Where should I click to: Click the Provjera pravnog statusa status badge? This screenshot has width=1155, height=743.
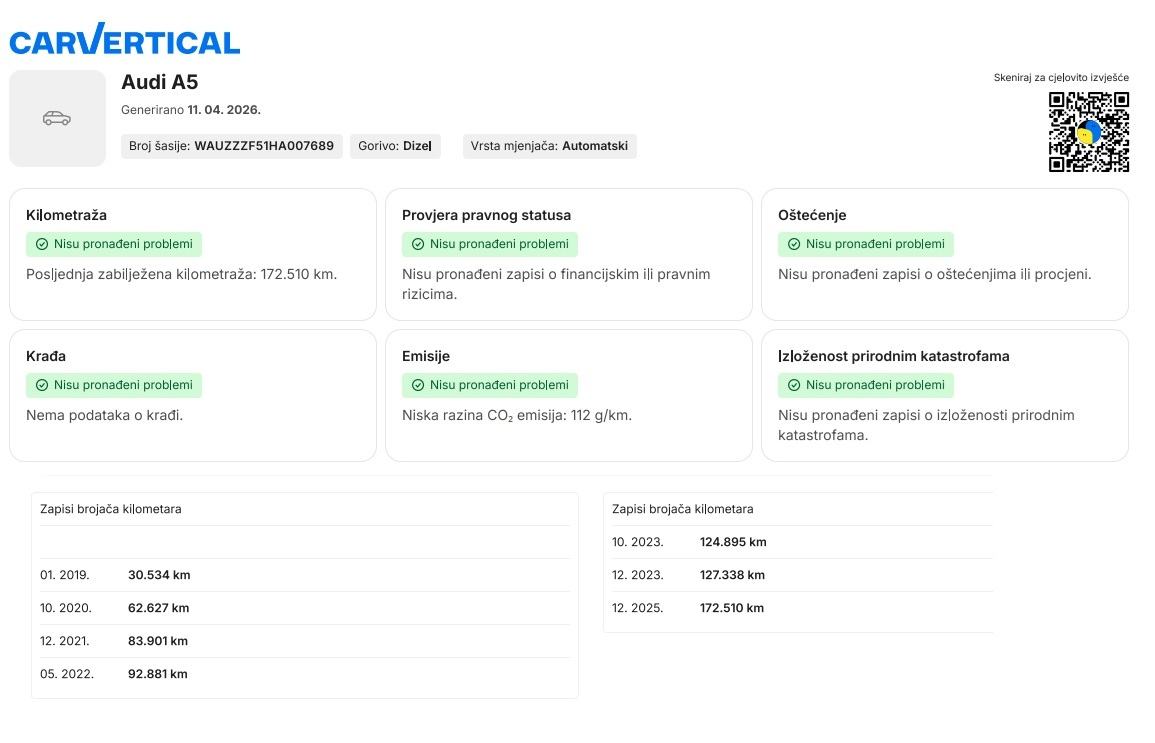490,244
